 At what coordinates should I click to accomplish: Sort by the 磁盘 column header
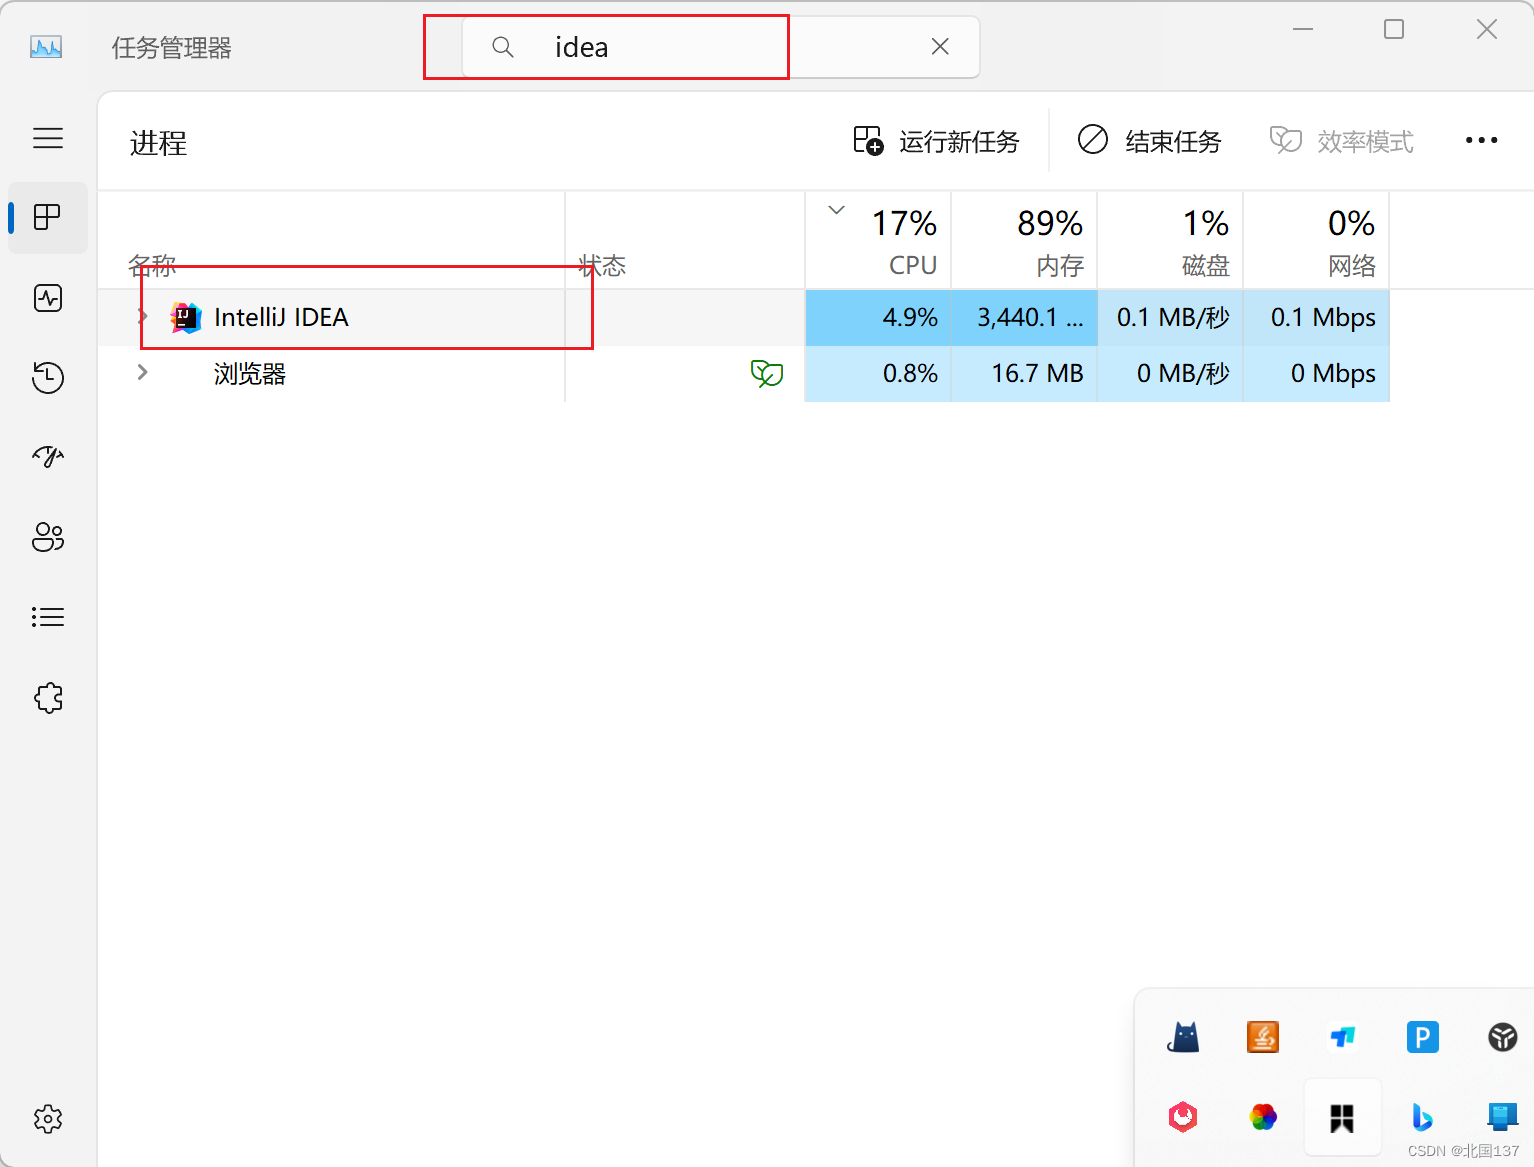pyautogui.click(x=1170, y=240)
